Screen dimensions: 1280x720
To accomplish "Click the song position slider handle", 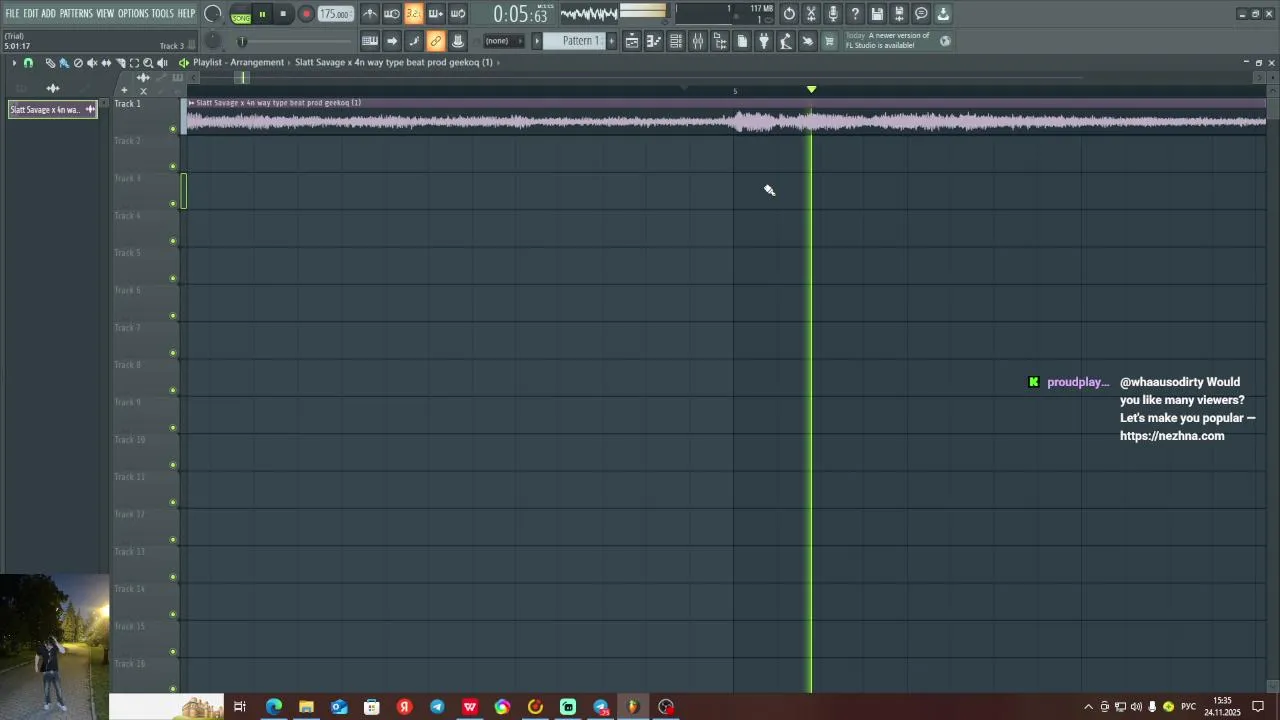I will 241,41.
